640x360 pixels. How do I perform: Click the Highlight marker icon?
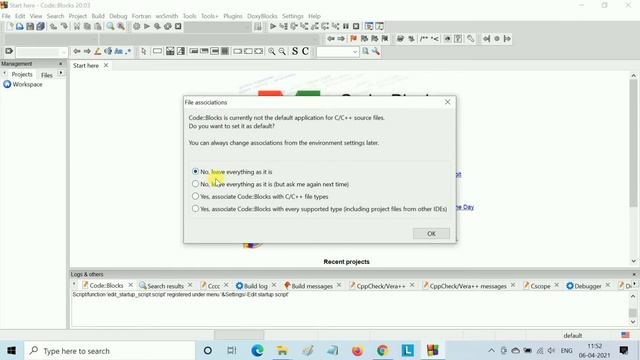(98, 51)
